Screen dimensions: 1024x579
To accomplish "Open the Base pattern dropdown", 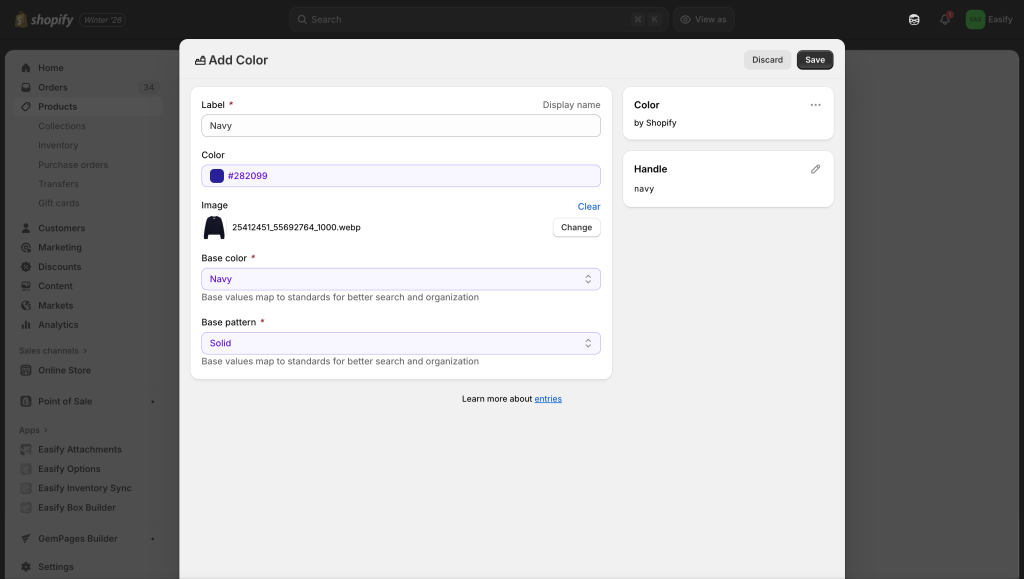I will tap(400, 343).
